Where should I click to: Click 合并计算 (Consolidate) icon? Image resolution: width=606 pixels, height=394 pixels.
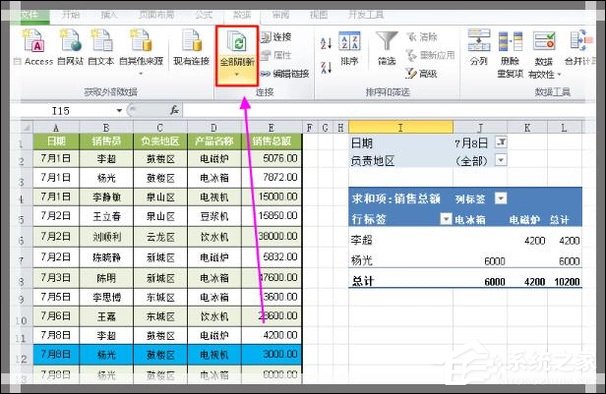click(580, 41)
